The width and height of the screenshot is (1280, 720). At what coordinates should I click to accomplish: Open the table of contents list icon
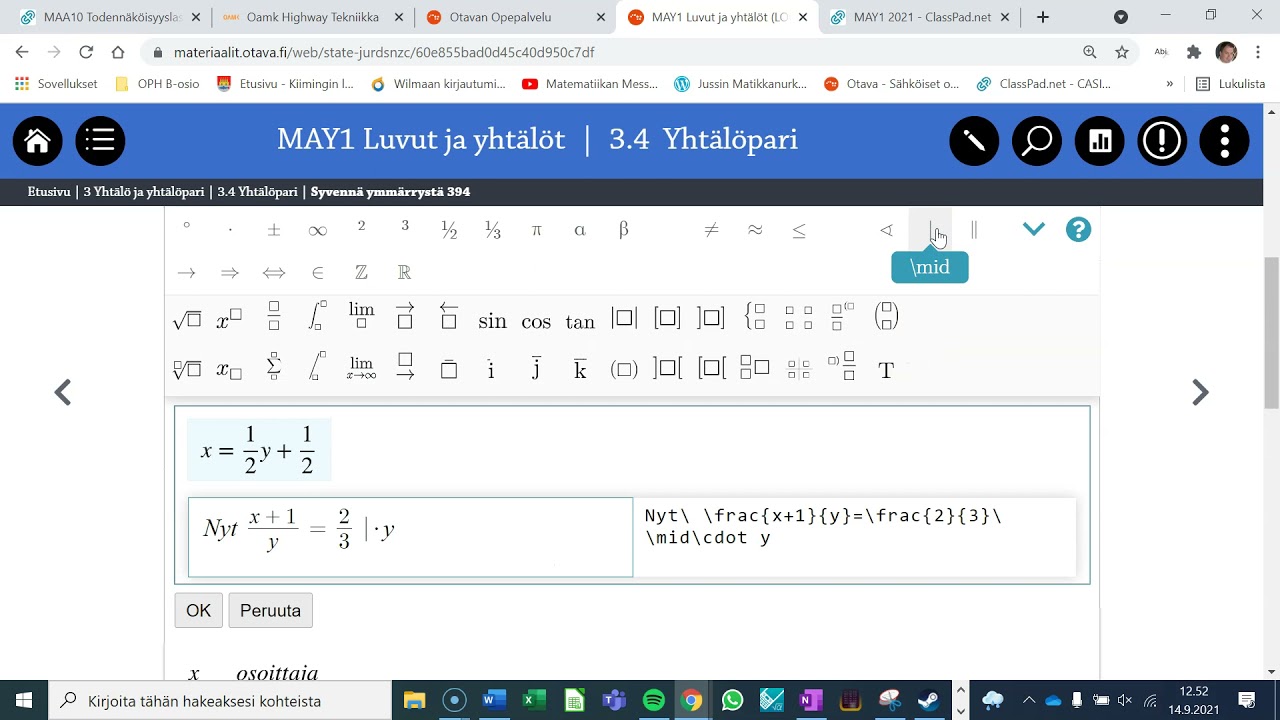coord(100,141)
